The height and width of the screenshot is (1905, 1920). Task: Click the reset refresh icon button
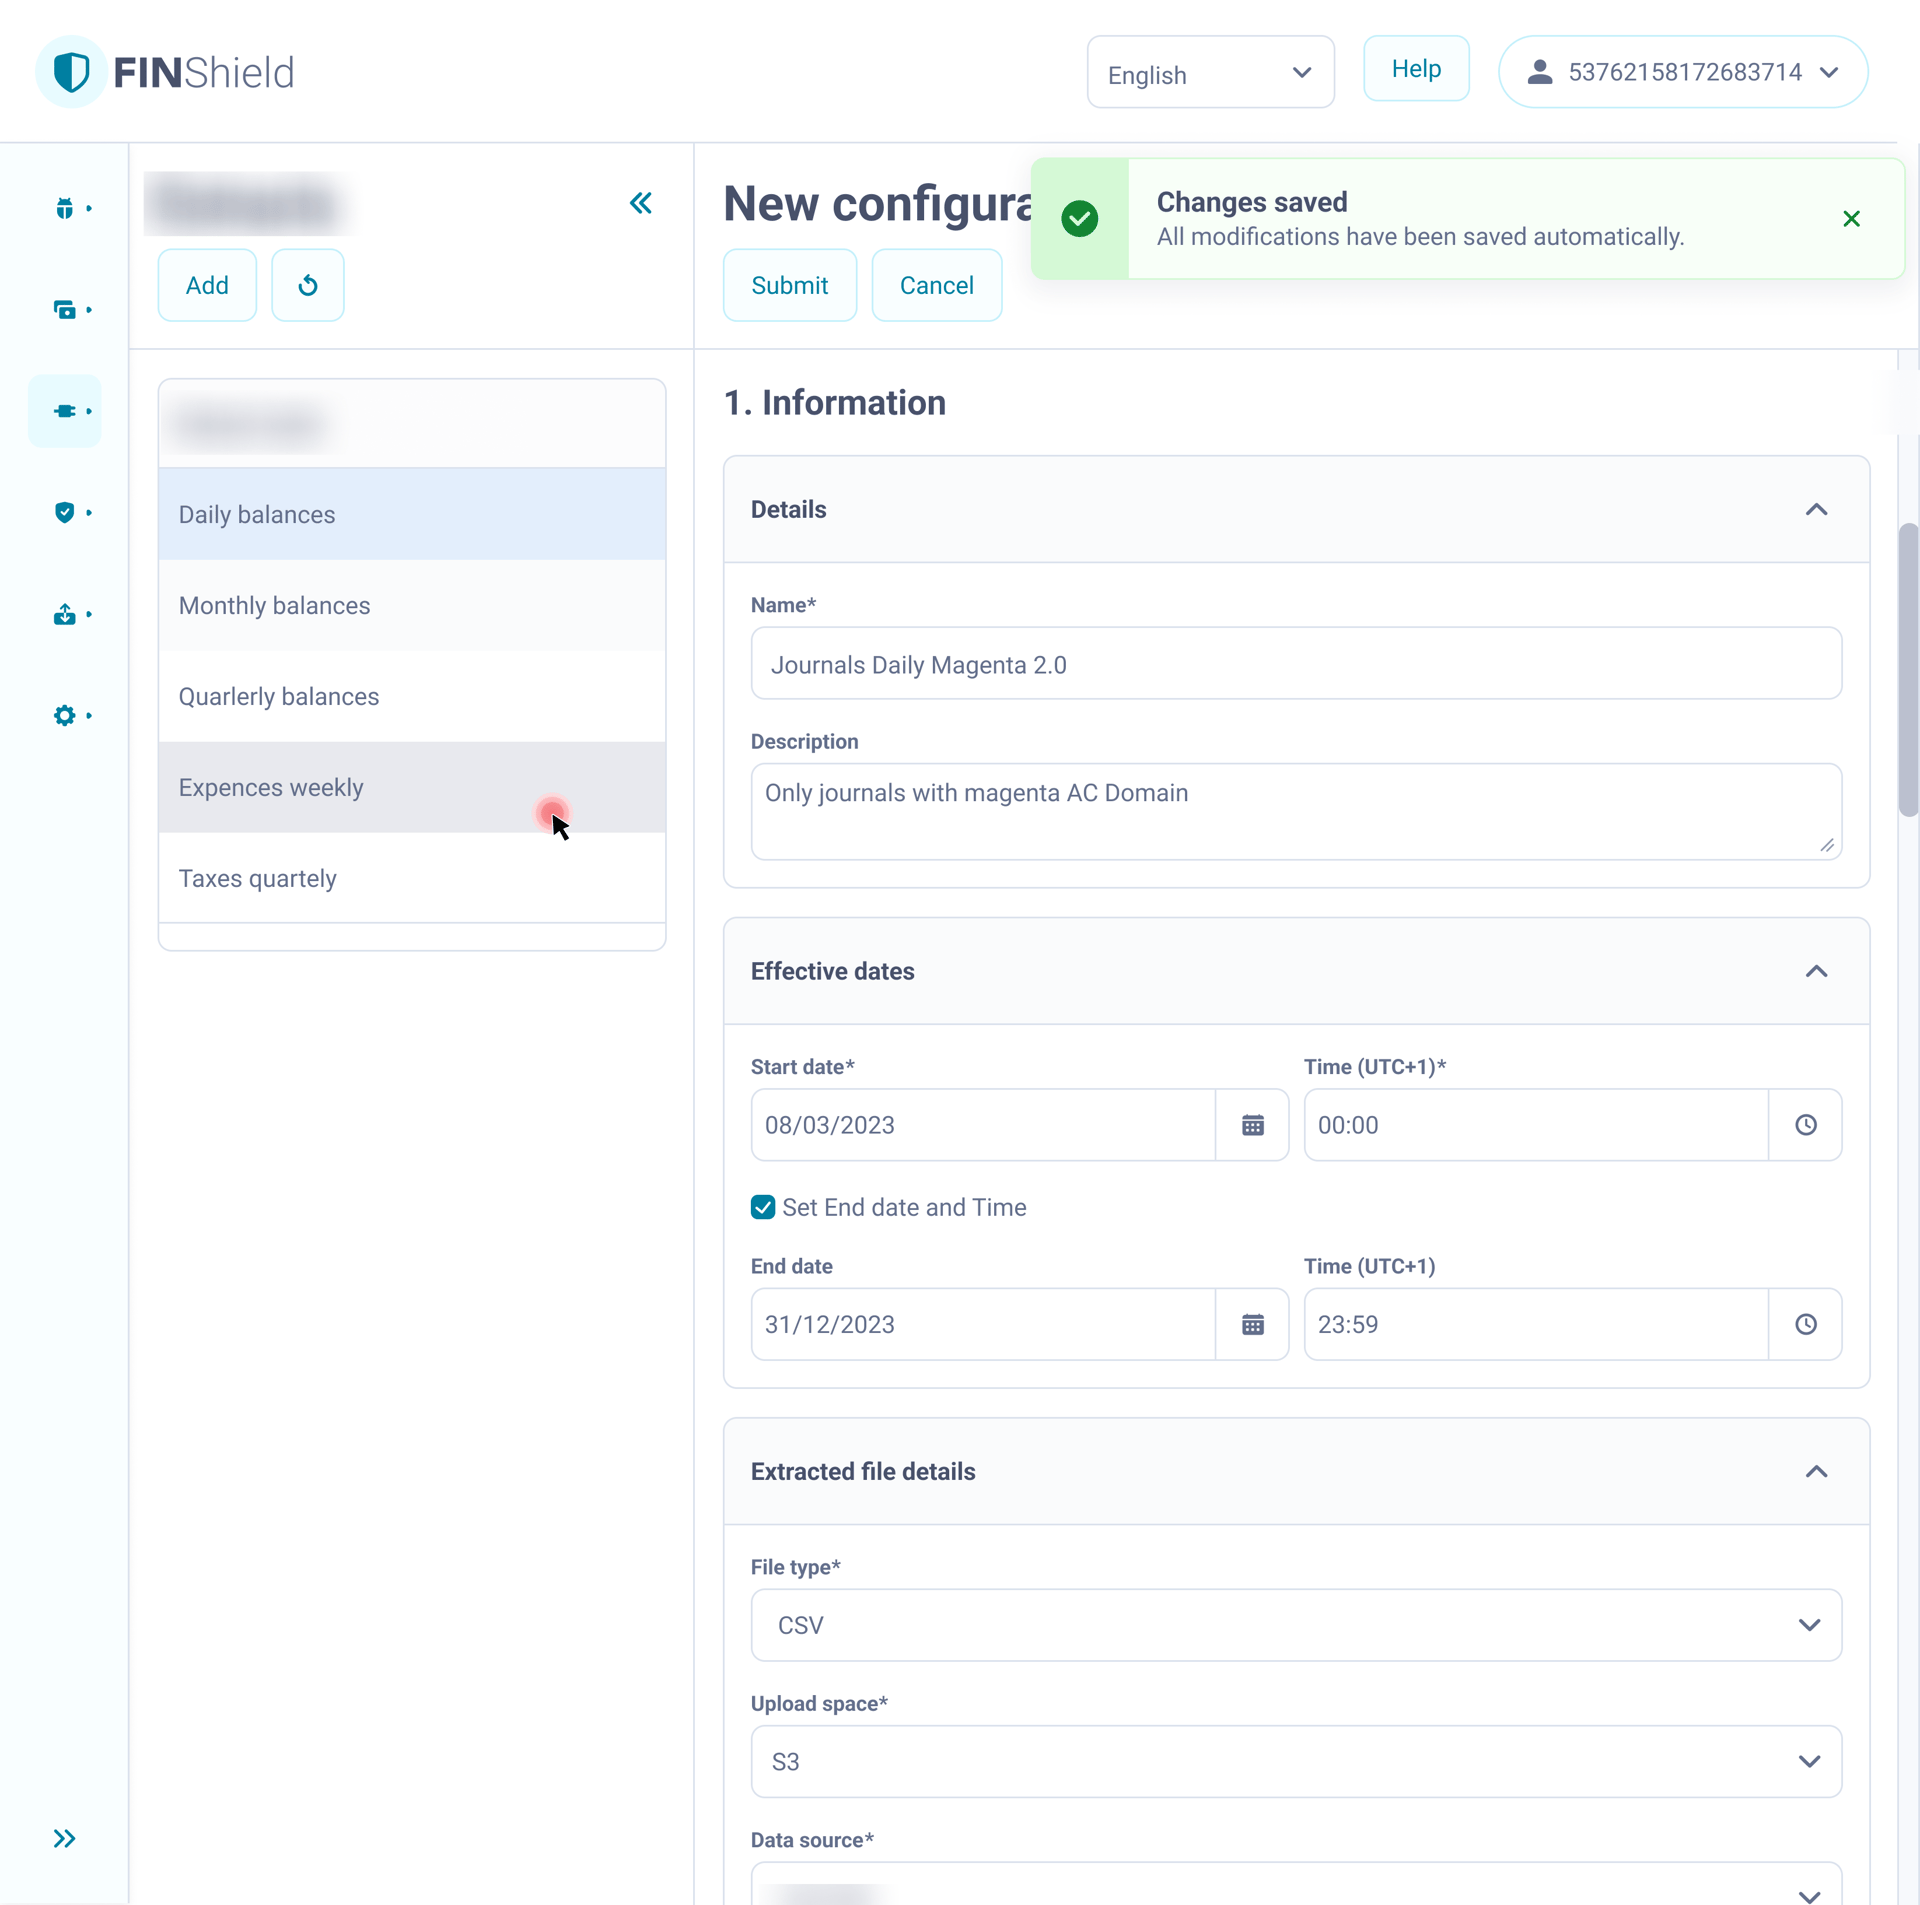coord(308,286)
